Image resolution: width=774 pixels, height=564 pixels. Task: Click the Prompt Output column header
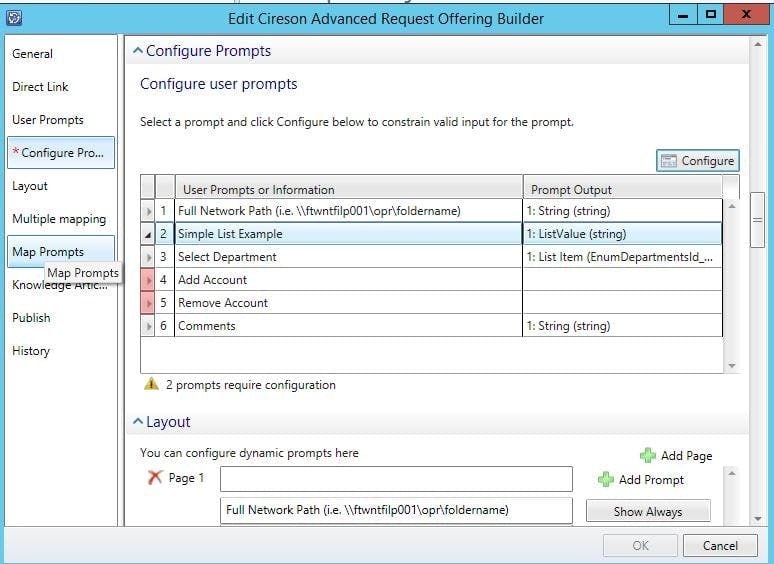tap(623, 189)
